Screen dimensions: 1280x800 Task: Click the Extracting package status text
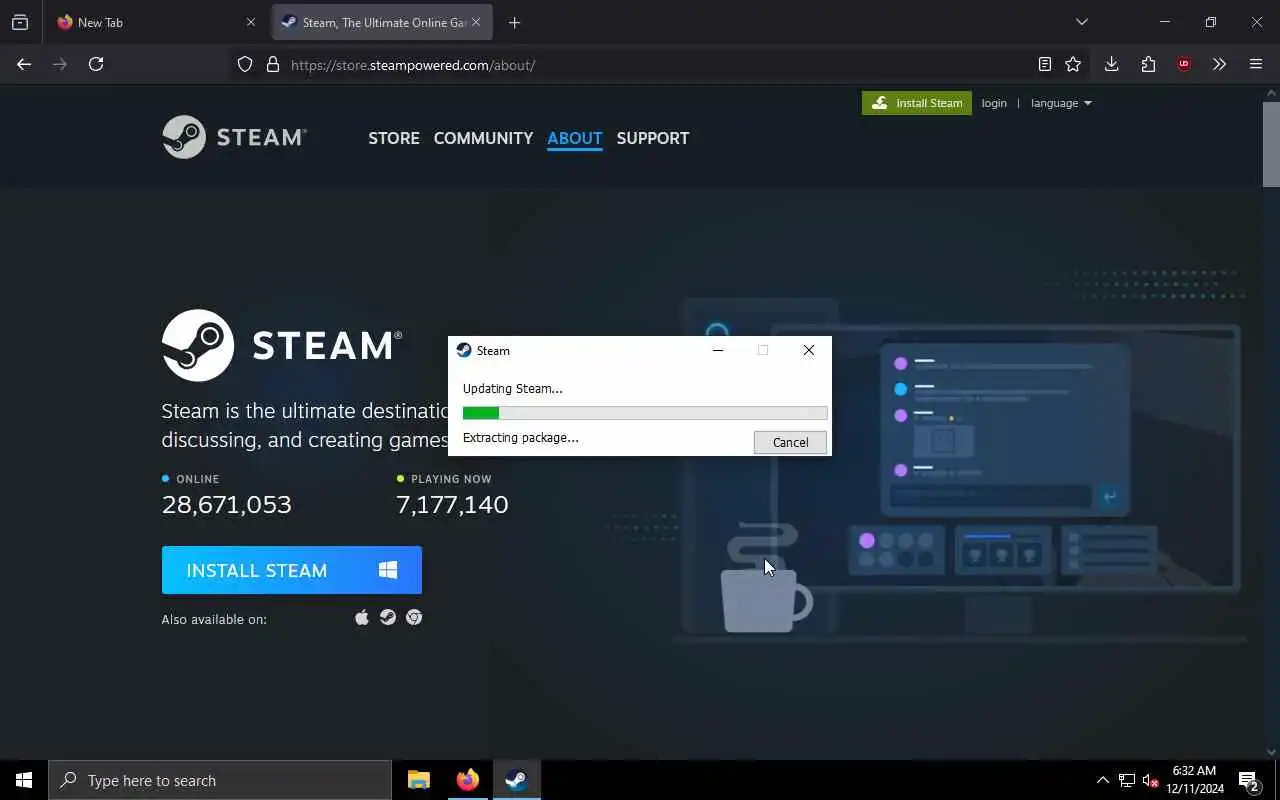(x=521, y=437)
